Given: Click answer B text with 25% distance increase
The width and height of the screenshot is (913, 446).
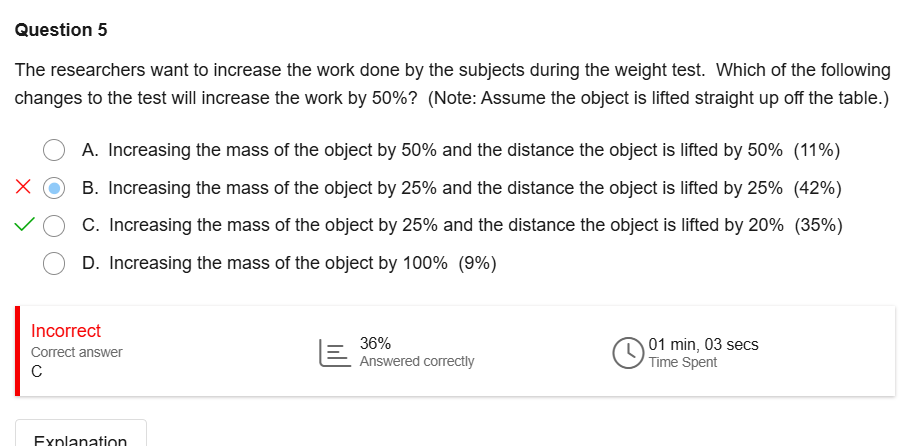Looking at the screenshot, I should pos(432,188).
